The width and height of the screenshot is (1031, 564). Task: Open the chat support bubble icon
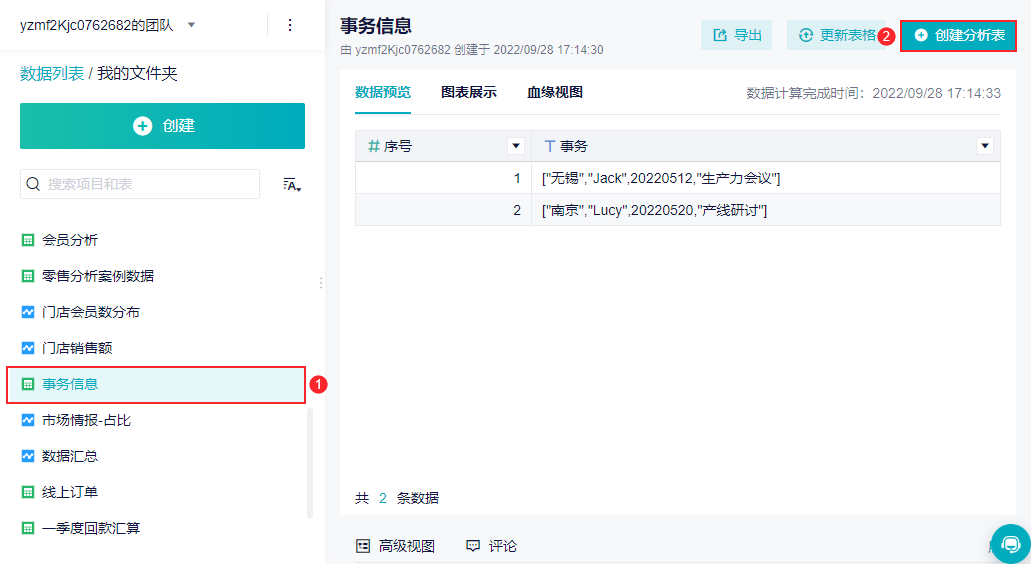click(x=1011, y=544)
